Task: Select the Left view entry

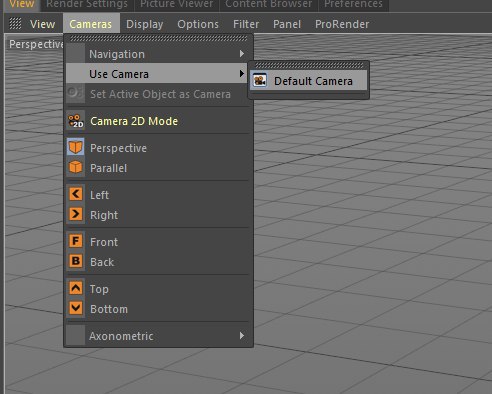Action: click(x=158, y=195)
